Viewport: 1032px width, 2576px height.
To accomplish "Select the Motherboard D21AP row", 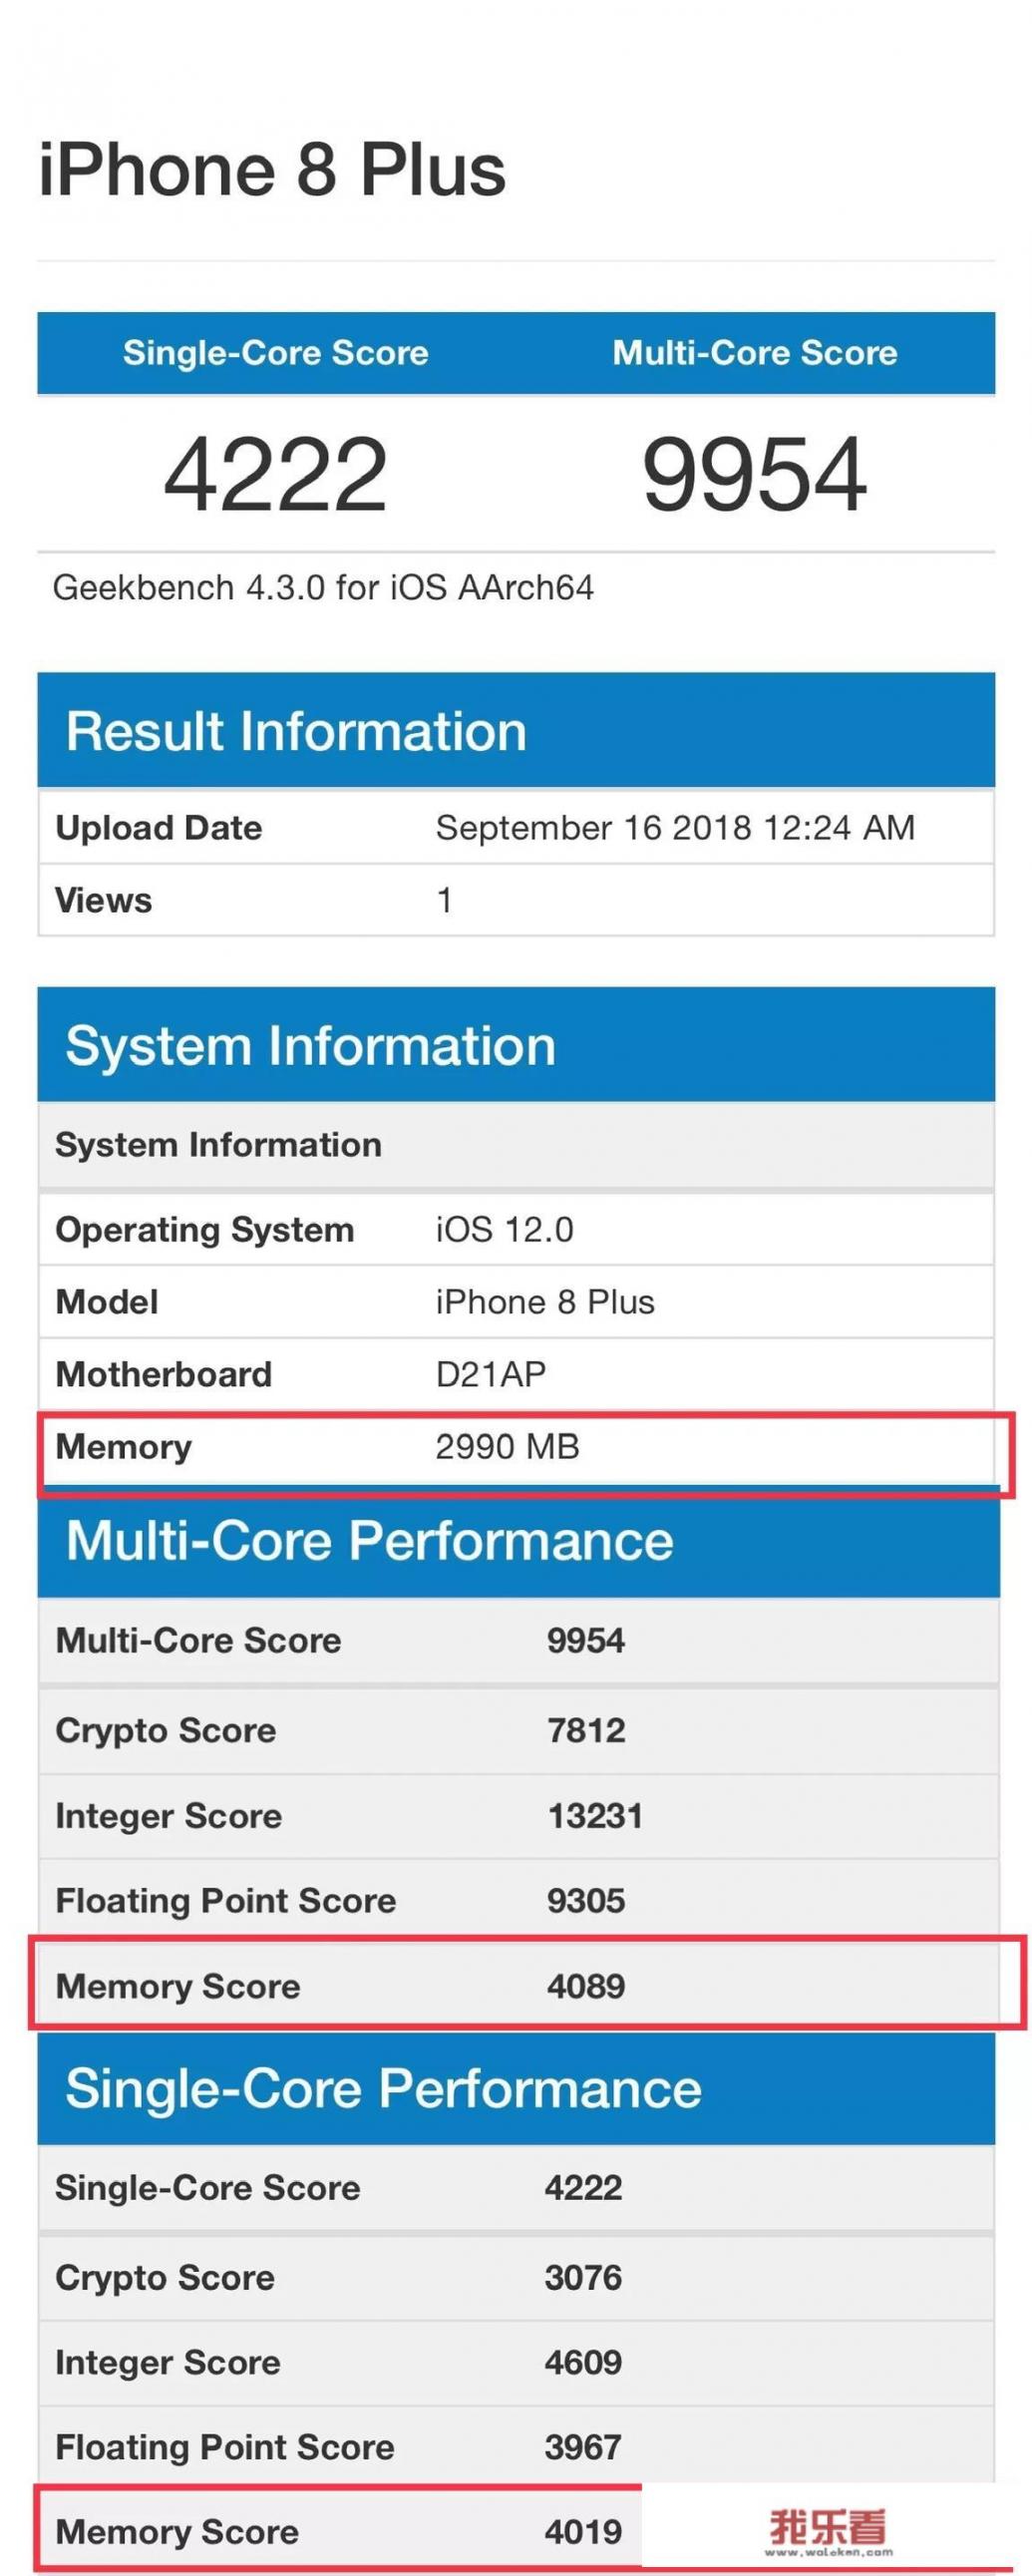I will point(516,1374).
